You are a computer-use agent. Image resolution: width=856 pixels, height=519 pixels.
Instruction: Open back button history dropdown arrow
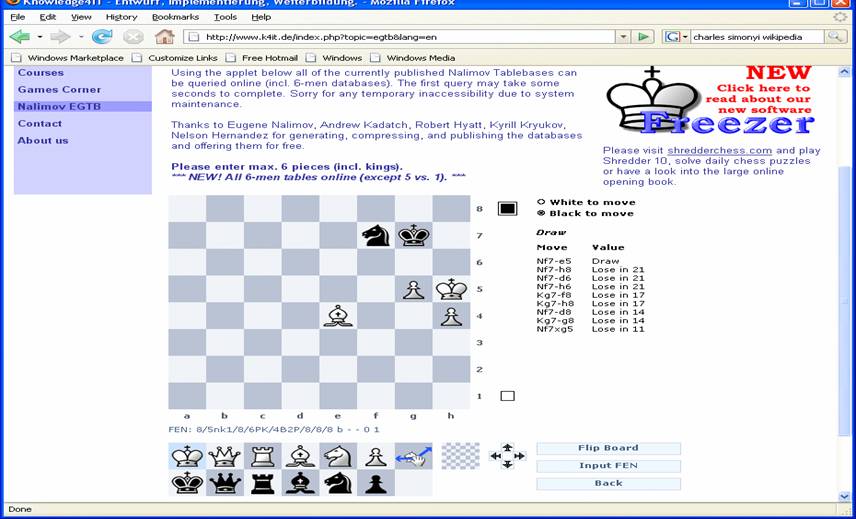tap(39, 37)
